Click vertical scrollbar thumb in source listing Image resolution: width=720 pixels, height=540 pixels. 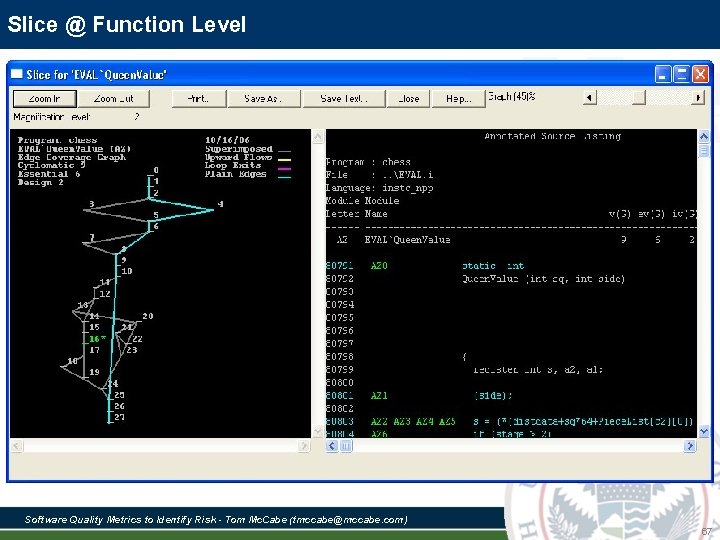click(703, 150)
